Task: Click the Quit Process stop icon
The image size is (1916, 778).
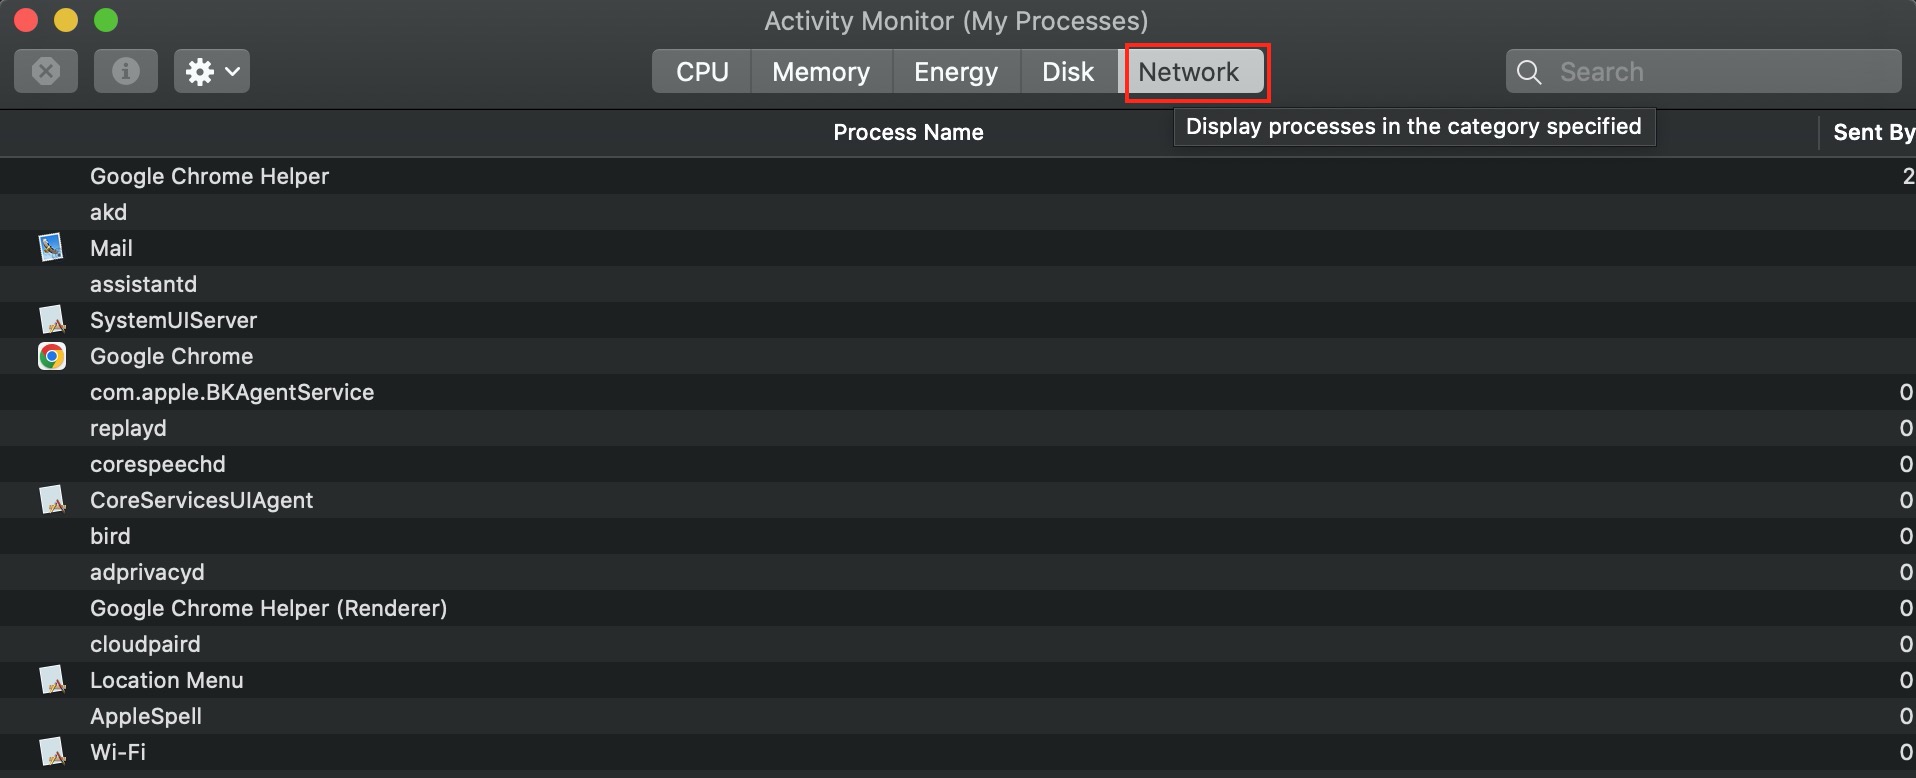Action: click(x=46, y=71)
